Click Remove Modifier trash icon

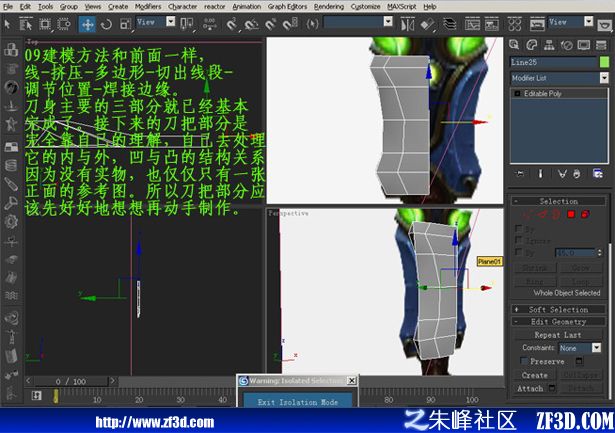pyautogui.click(x=577, y=173)
